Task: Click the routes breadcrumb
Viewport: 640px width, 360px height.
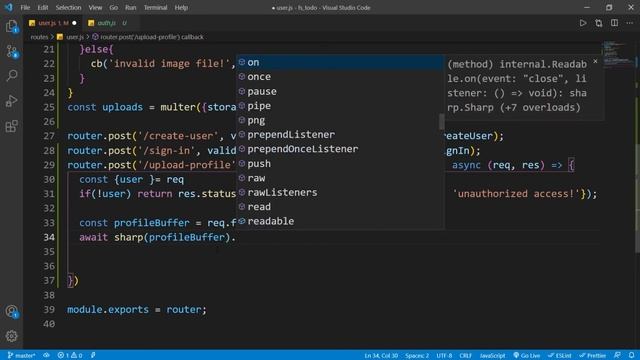Action: 39,37
